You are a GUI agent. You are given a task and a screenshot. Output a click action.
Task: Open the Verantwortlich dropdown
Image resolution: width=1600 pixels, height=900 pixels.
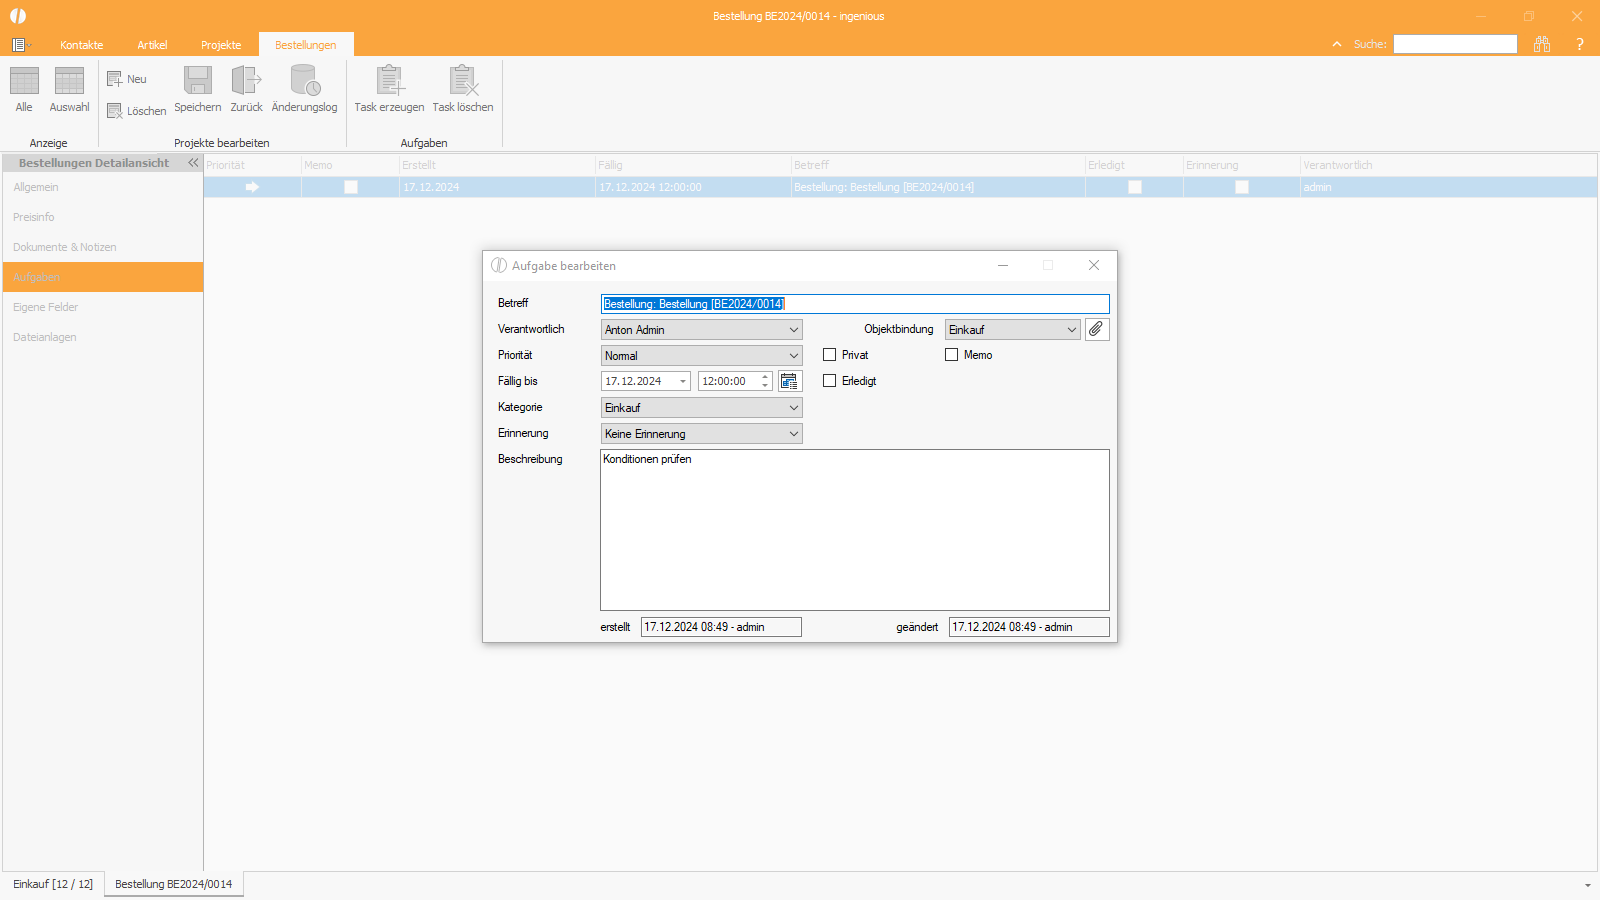click(702, 329)
